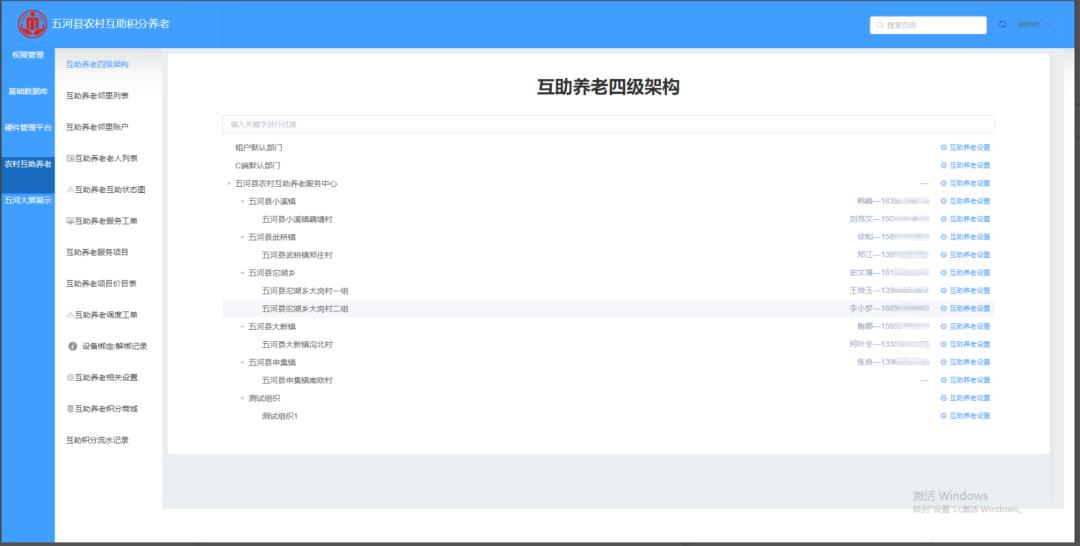Click the gear icon of 互助养老相关设置 menu

70,378
